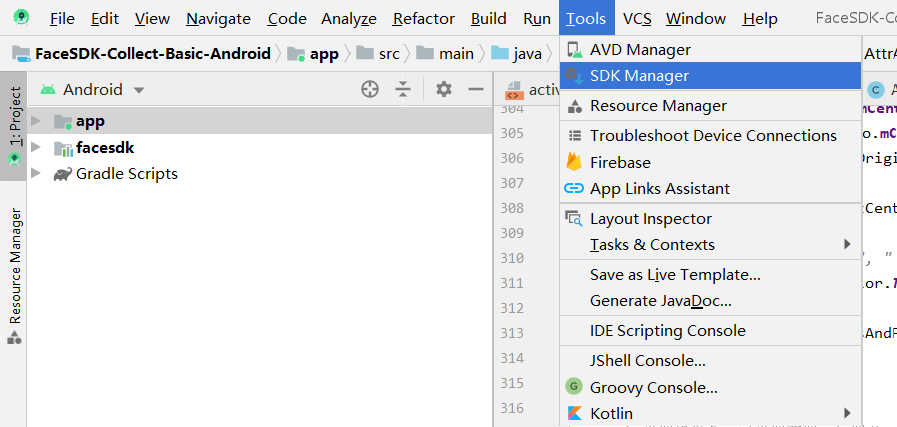Close the highlighted Tools menu
The width and height of the screenshot is (897, 427).
(586, 19)
